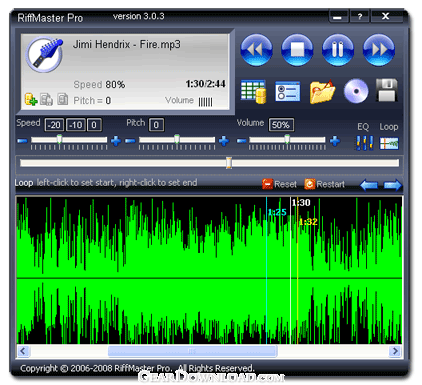Click the waveform horizontal scrollbar right arrow

395,351
